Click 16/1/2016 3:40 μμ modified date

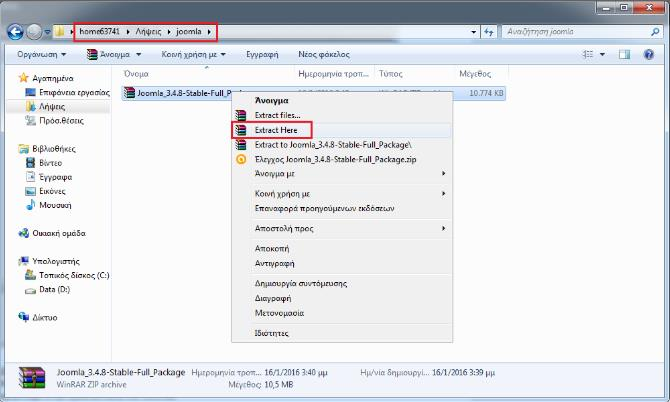296,373
